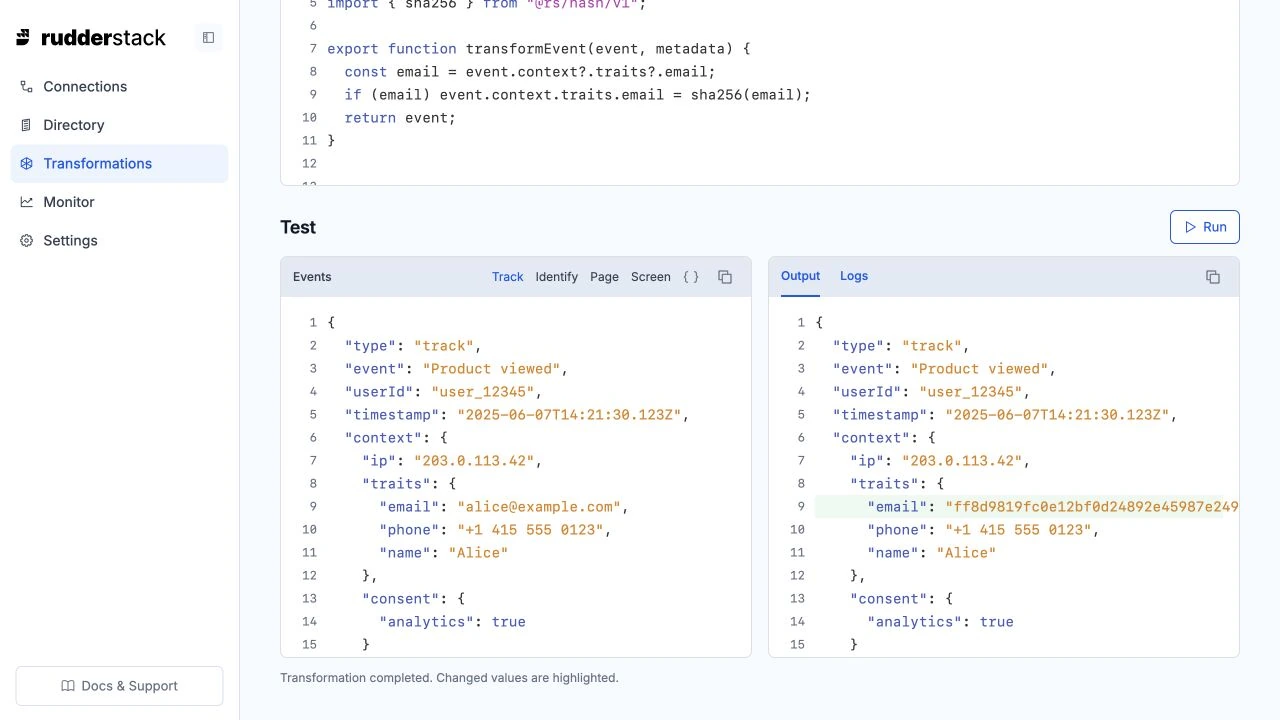Open the Settings page
Screen dimensions: 1280x720
coord(120,241)
